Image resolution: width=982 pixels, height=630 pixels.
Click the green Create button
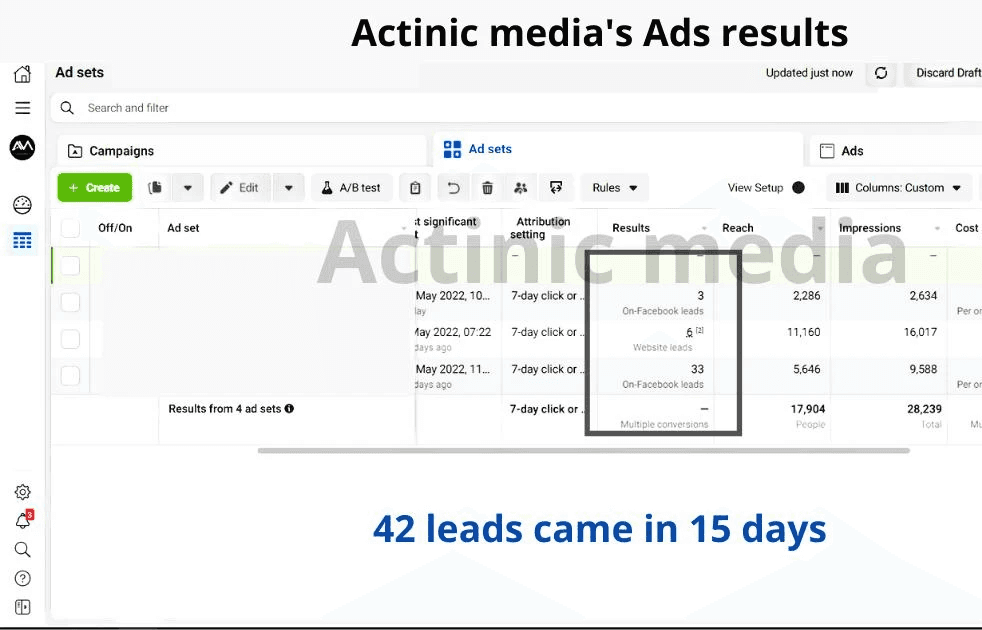pyautogui.click(x=95, y=188)
